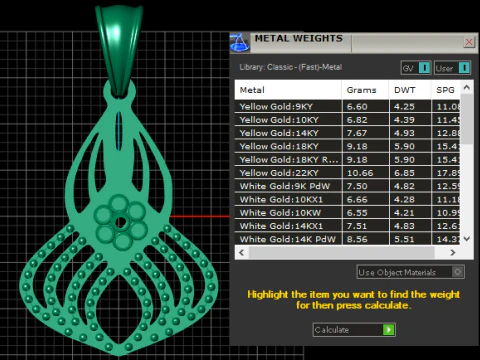
Task: Select the Yellow Gold:14KY row
Action: (347, 133)
